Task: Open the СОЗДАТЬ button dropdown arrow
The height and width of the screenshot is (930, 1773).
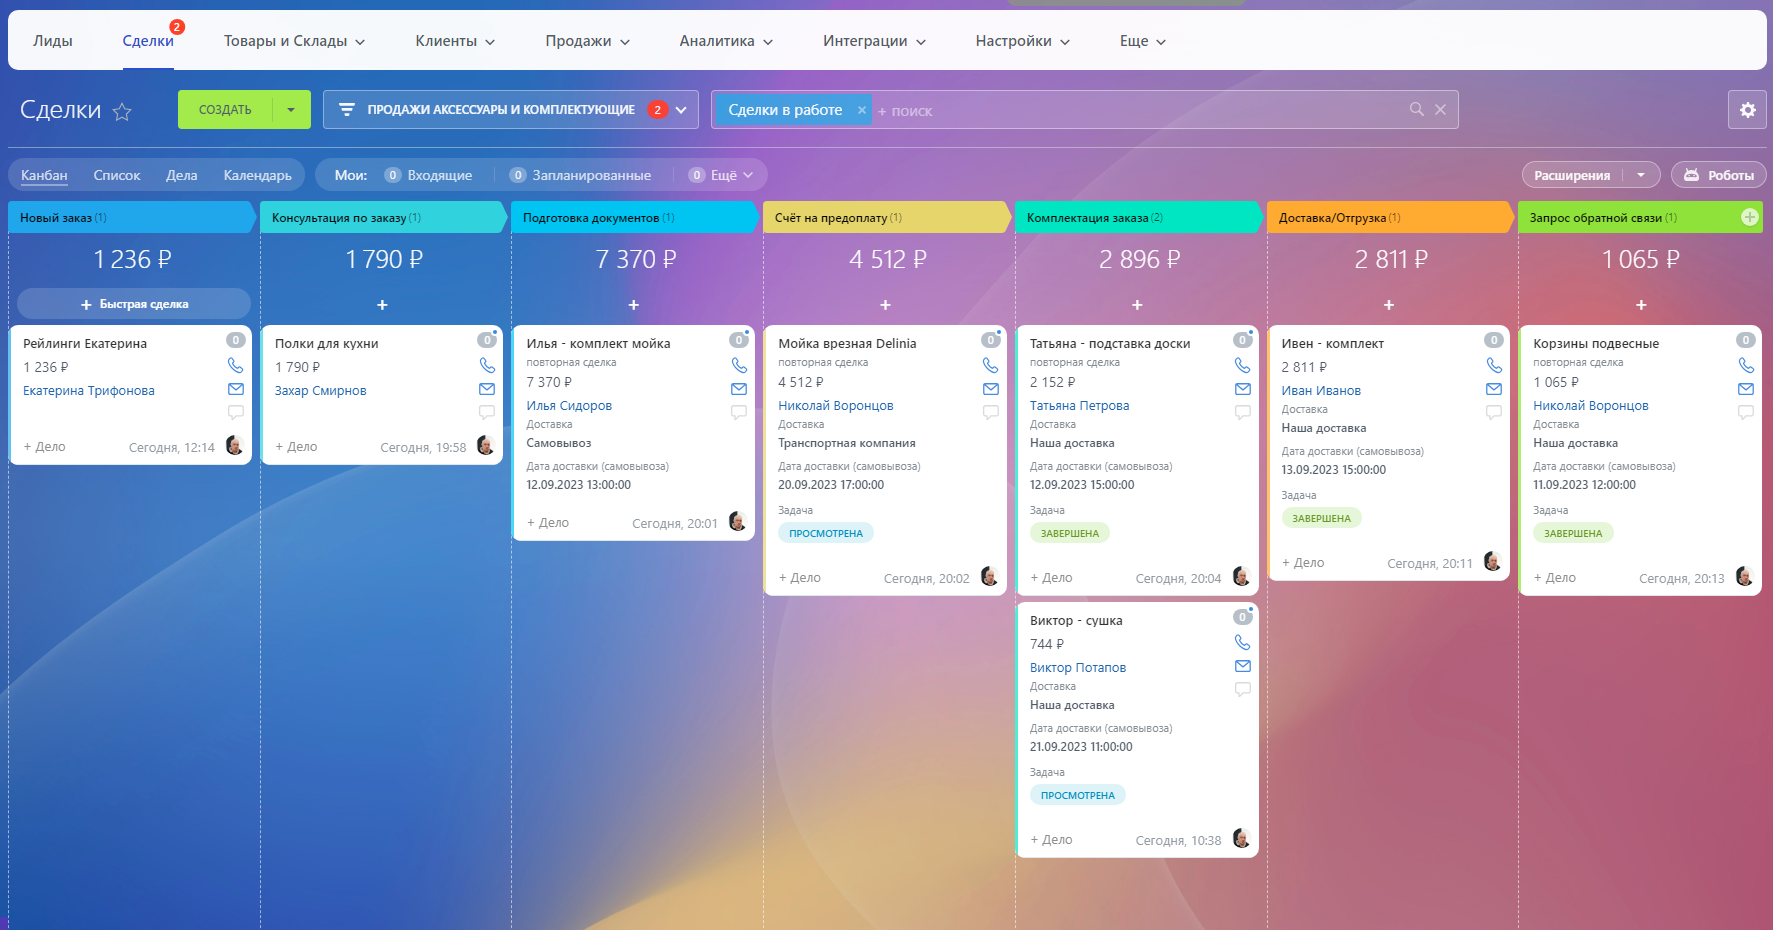Action: pos(291,110)
